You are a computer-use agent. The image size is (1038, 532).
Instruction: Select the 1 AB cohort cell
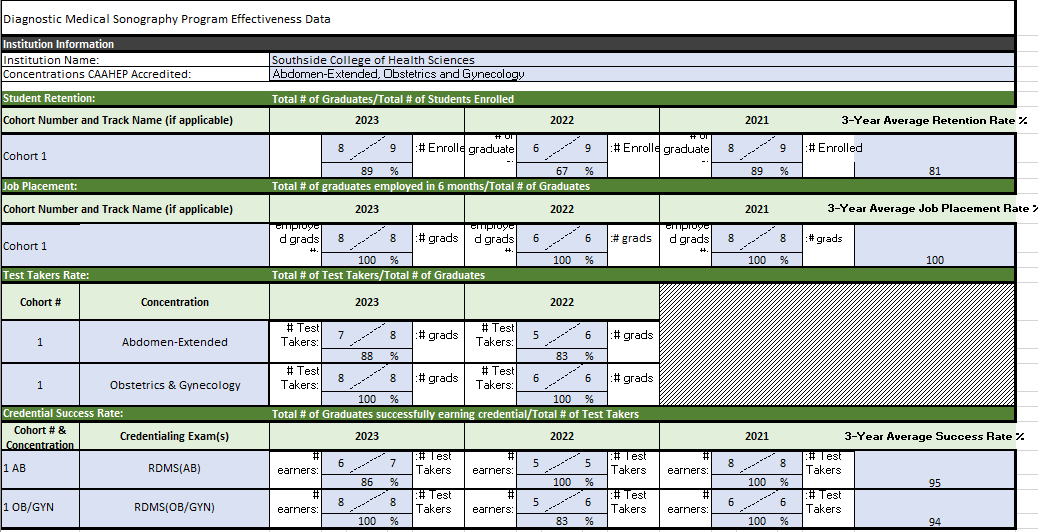tap(40, 466)
